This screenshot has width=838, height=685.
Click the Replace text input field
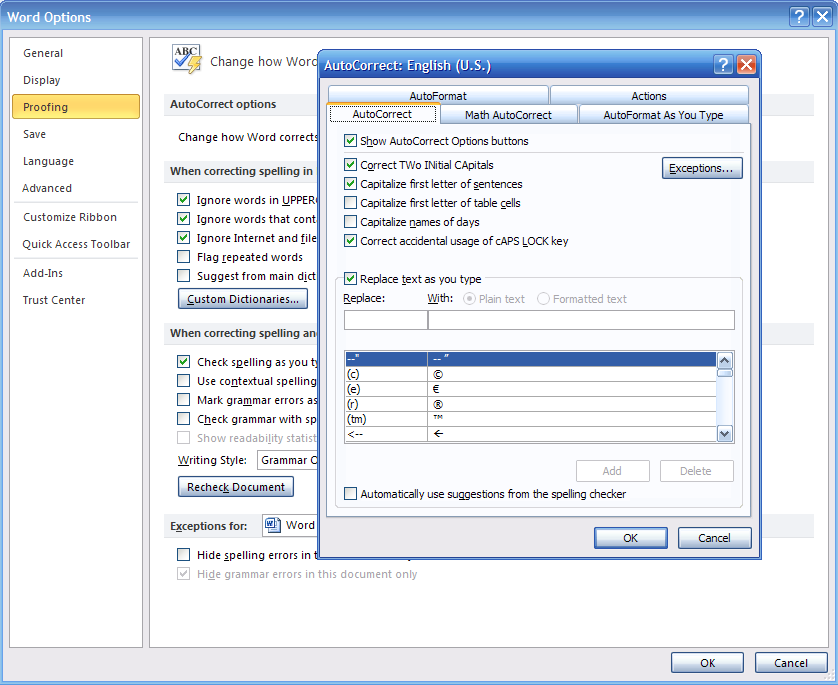tap(386, 320)
